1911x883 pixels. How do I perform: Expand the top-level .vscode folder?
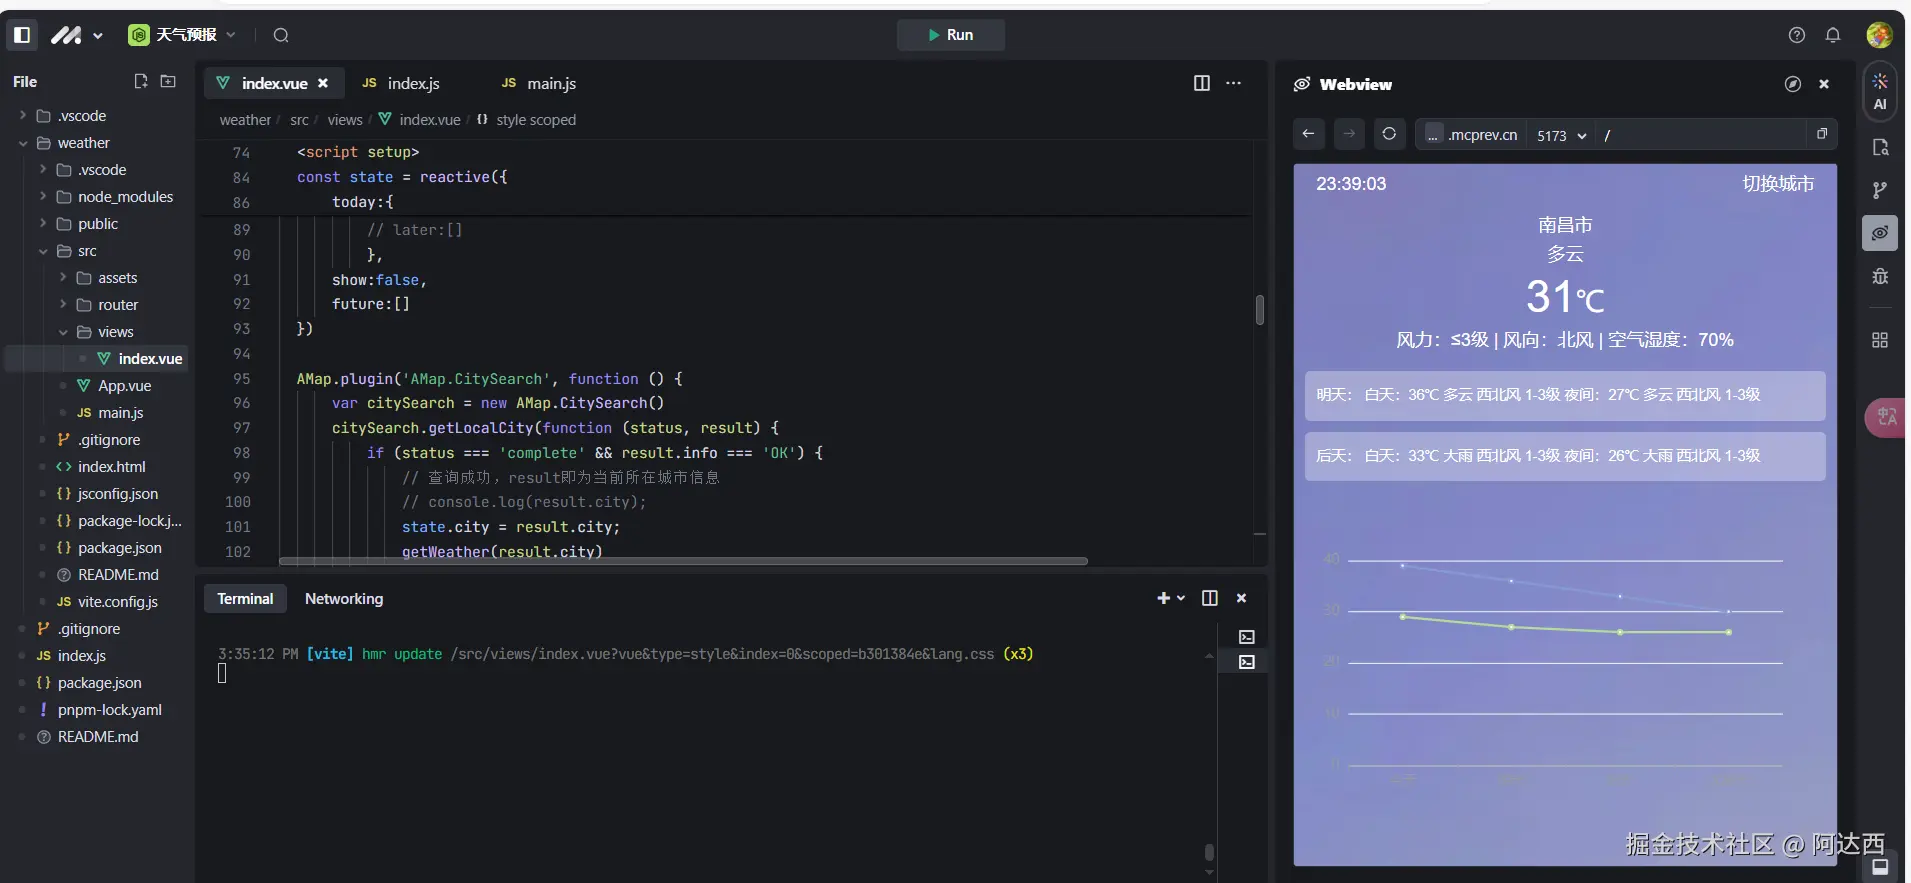[23, 116]
